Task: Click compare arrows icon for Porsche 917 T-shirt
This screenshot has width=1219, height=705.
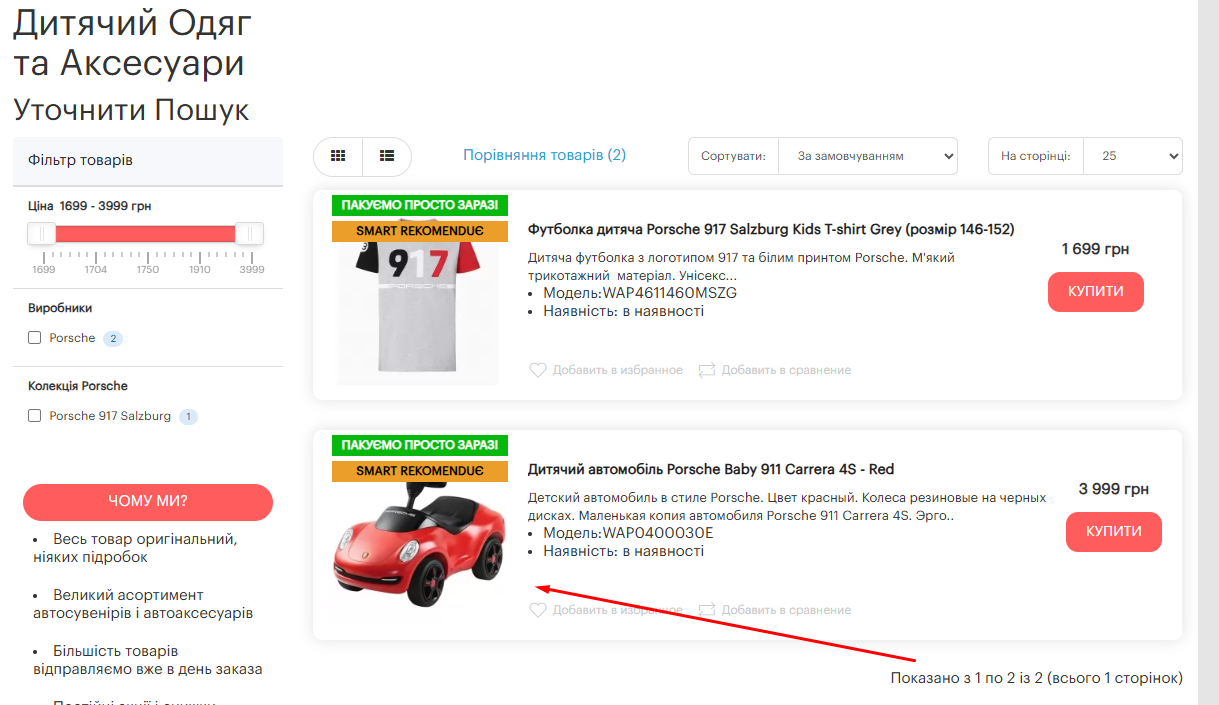Action: pyautogui.click(x=707, y=370)
